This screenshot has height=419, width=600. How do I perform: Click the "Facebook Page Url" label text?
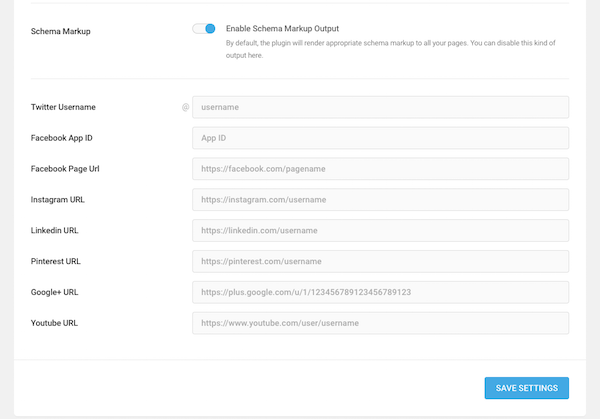pyautogui.click(x=65, y=169)
